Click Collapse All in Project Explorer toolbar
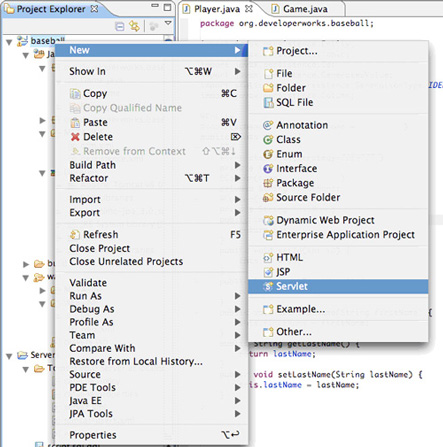 (x=120, y=26)
